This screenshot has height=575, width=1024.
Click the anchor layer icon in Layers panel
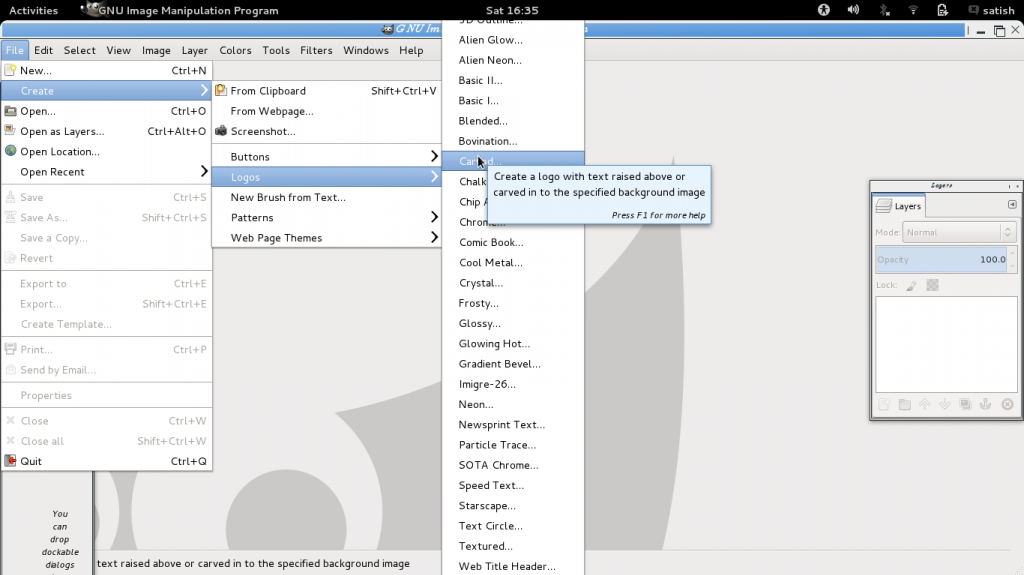985,405
